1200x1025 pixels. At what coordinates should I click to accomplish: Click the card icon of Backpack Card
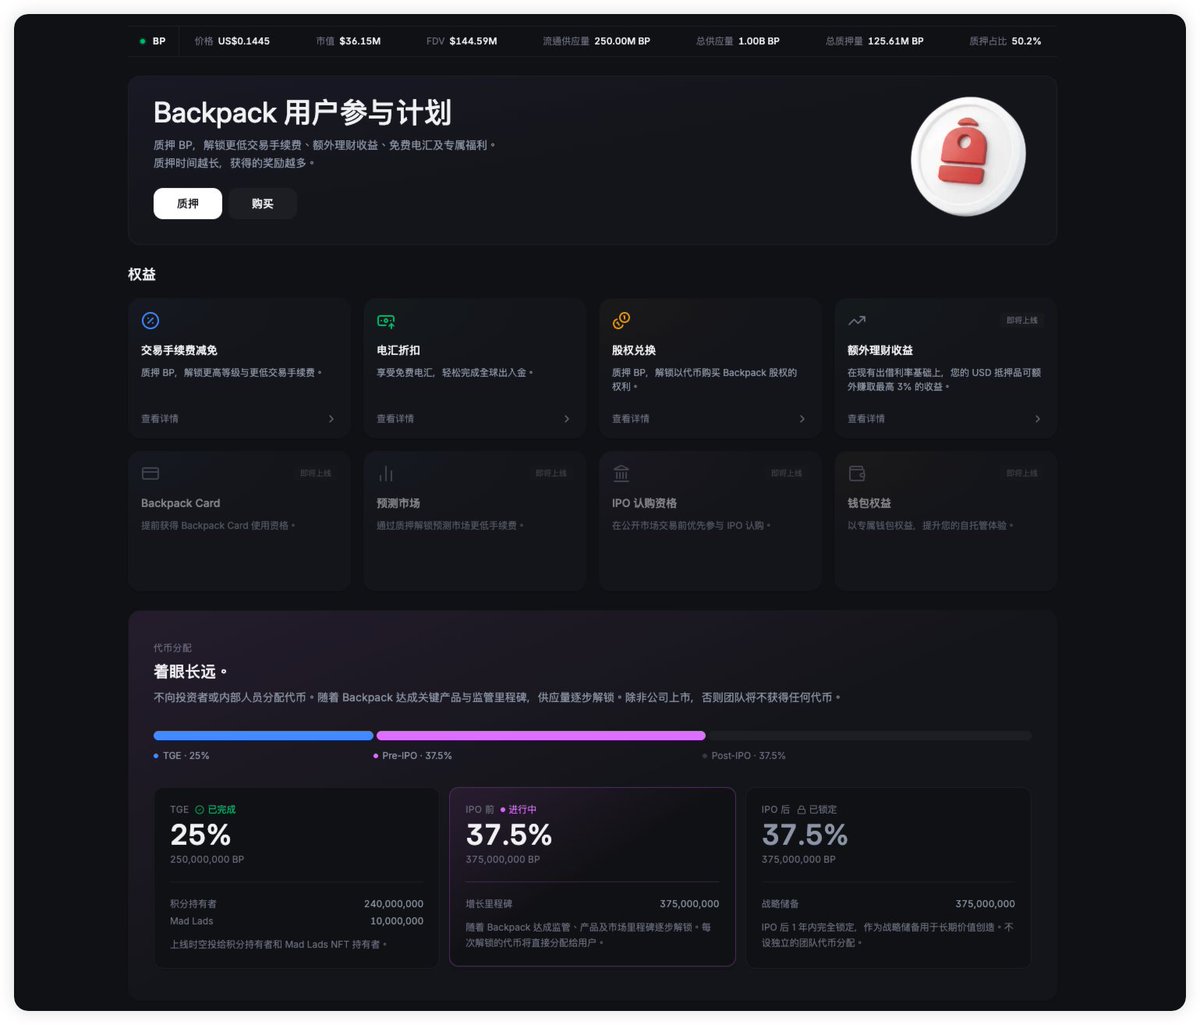pos(150,473)
